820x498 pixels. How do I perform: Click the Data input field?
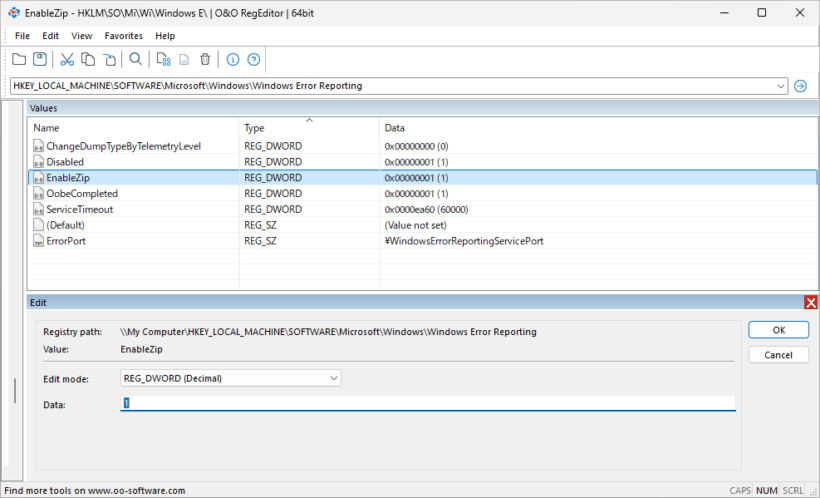click(428, 403)
